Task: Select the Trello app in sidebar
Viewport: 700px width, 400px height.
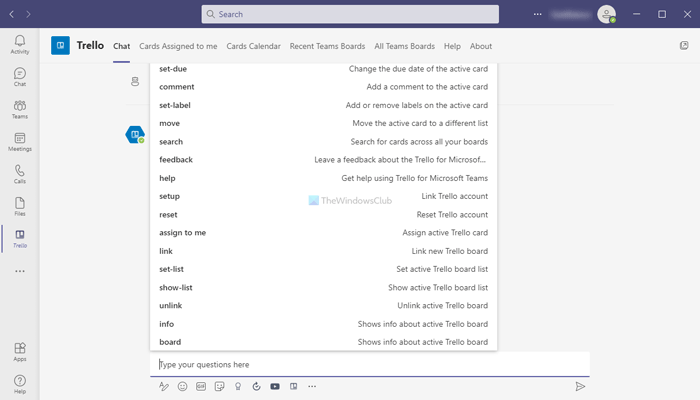Action: tap(20, 239)
